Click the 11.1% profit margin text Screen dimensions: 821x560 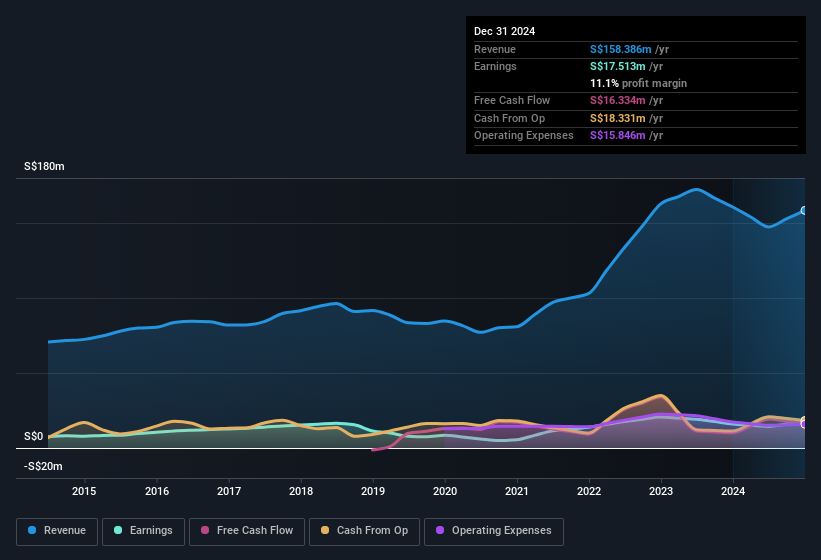tap(638, 83)
